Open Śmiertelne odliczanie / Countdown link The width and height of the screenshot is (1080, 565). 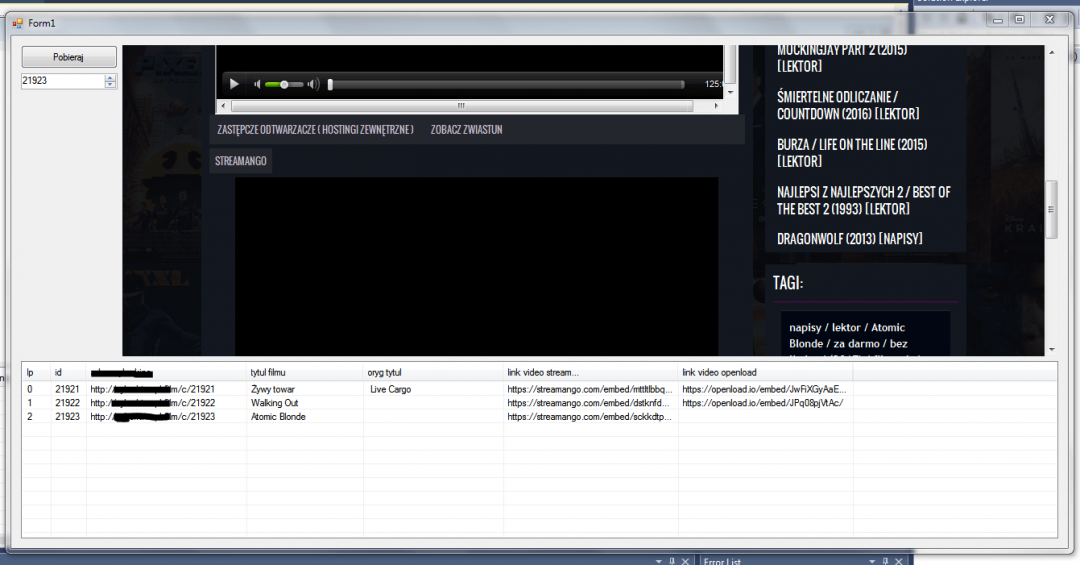coord(847,105)
